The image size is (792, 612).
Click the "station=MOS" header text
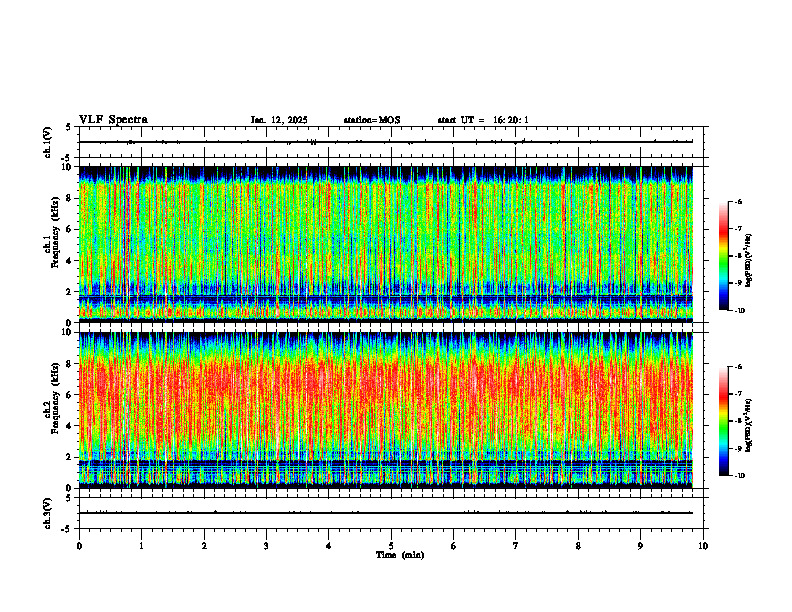click(372, 120)
